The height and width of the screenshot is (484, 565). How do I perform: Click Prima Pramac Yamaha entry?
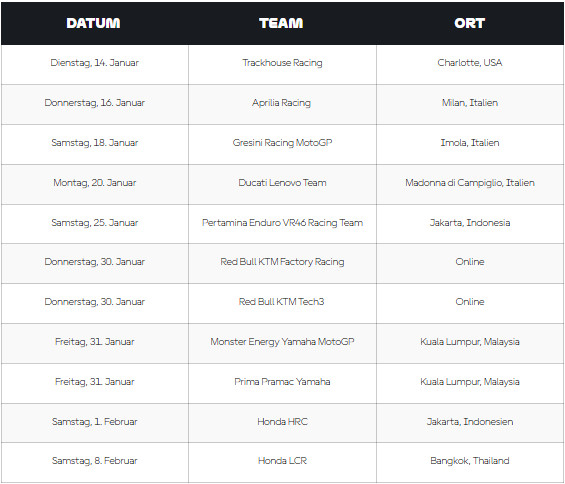(x=282, y=382)
